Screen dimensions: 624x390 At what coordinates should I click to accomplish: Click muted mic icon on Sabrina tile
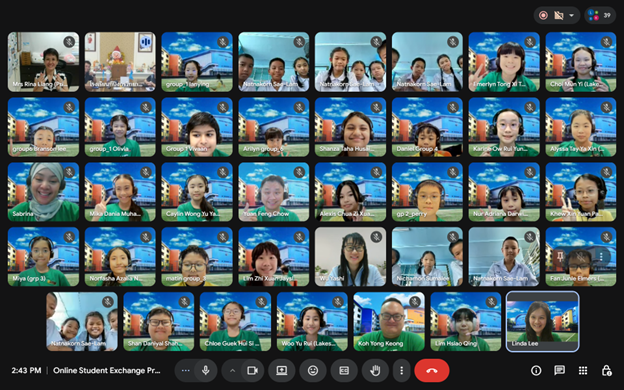[69, 172]
